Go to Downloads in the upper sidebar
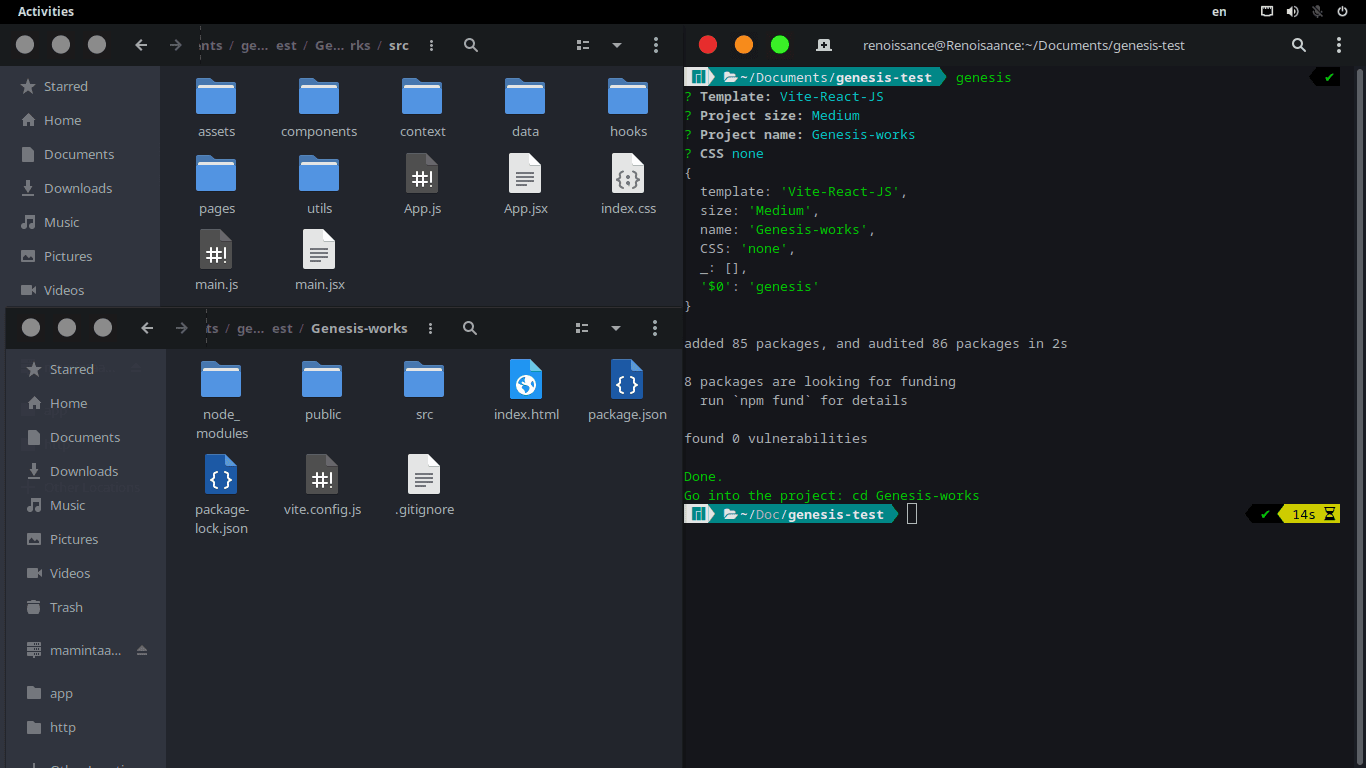 pos(78,188)
